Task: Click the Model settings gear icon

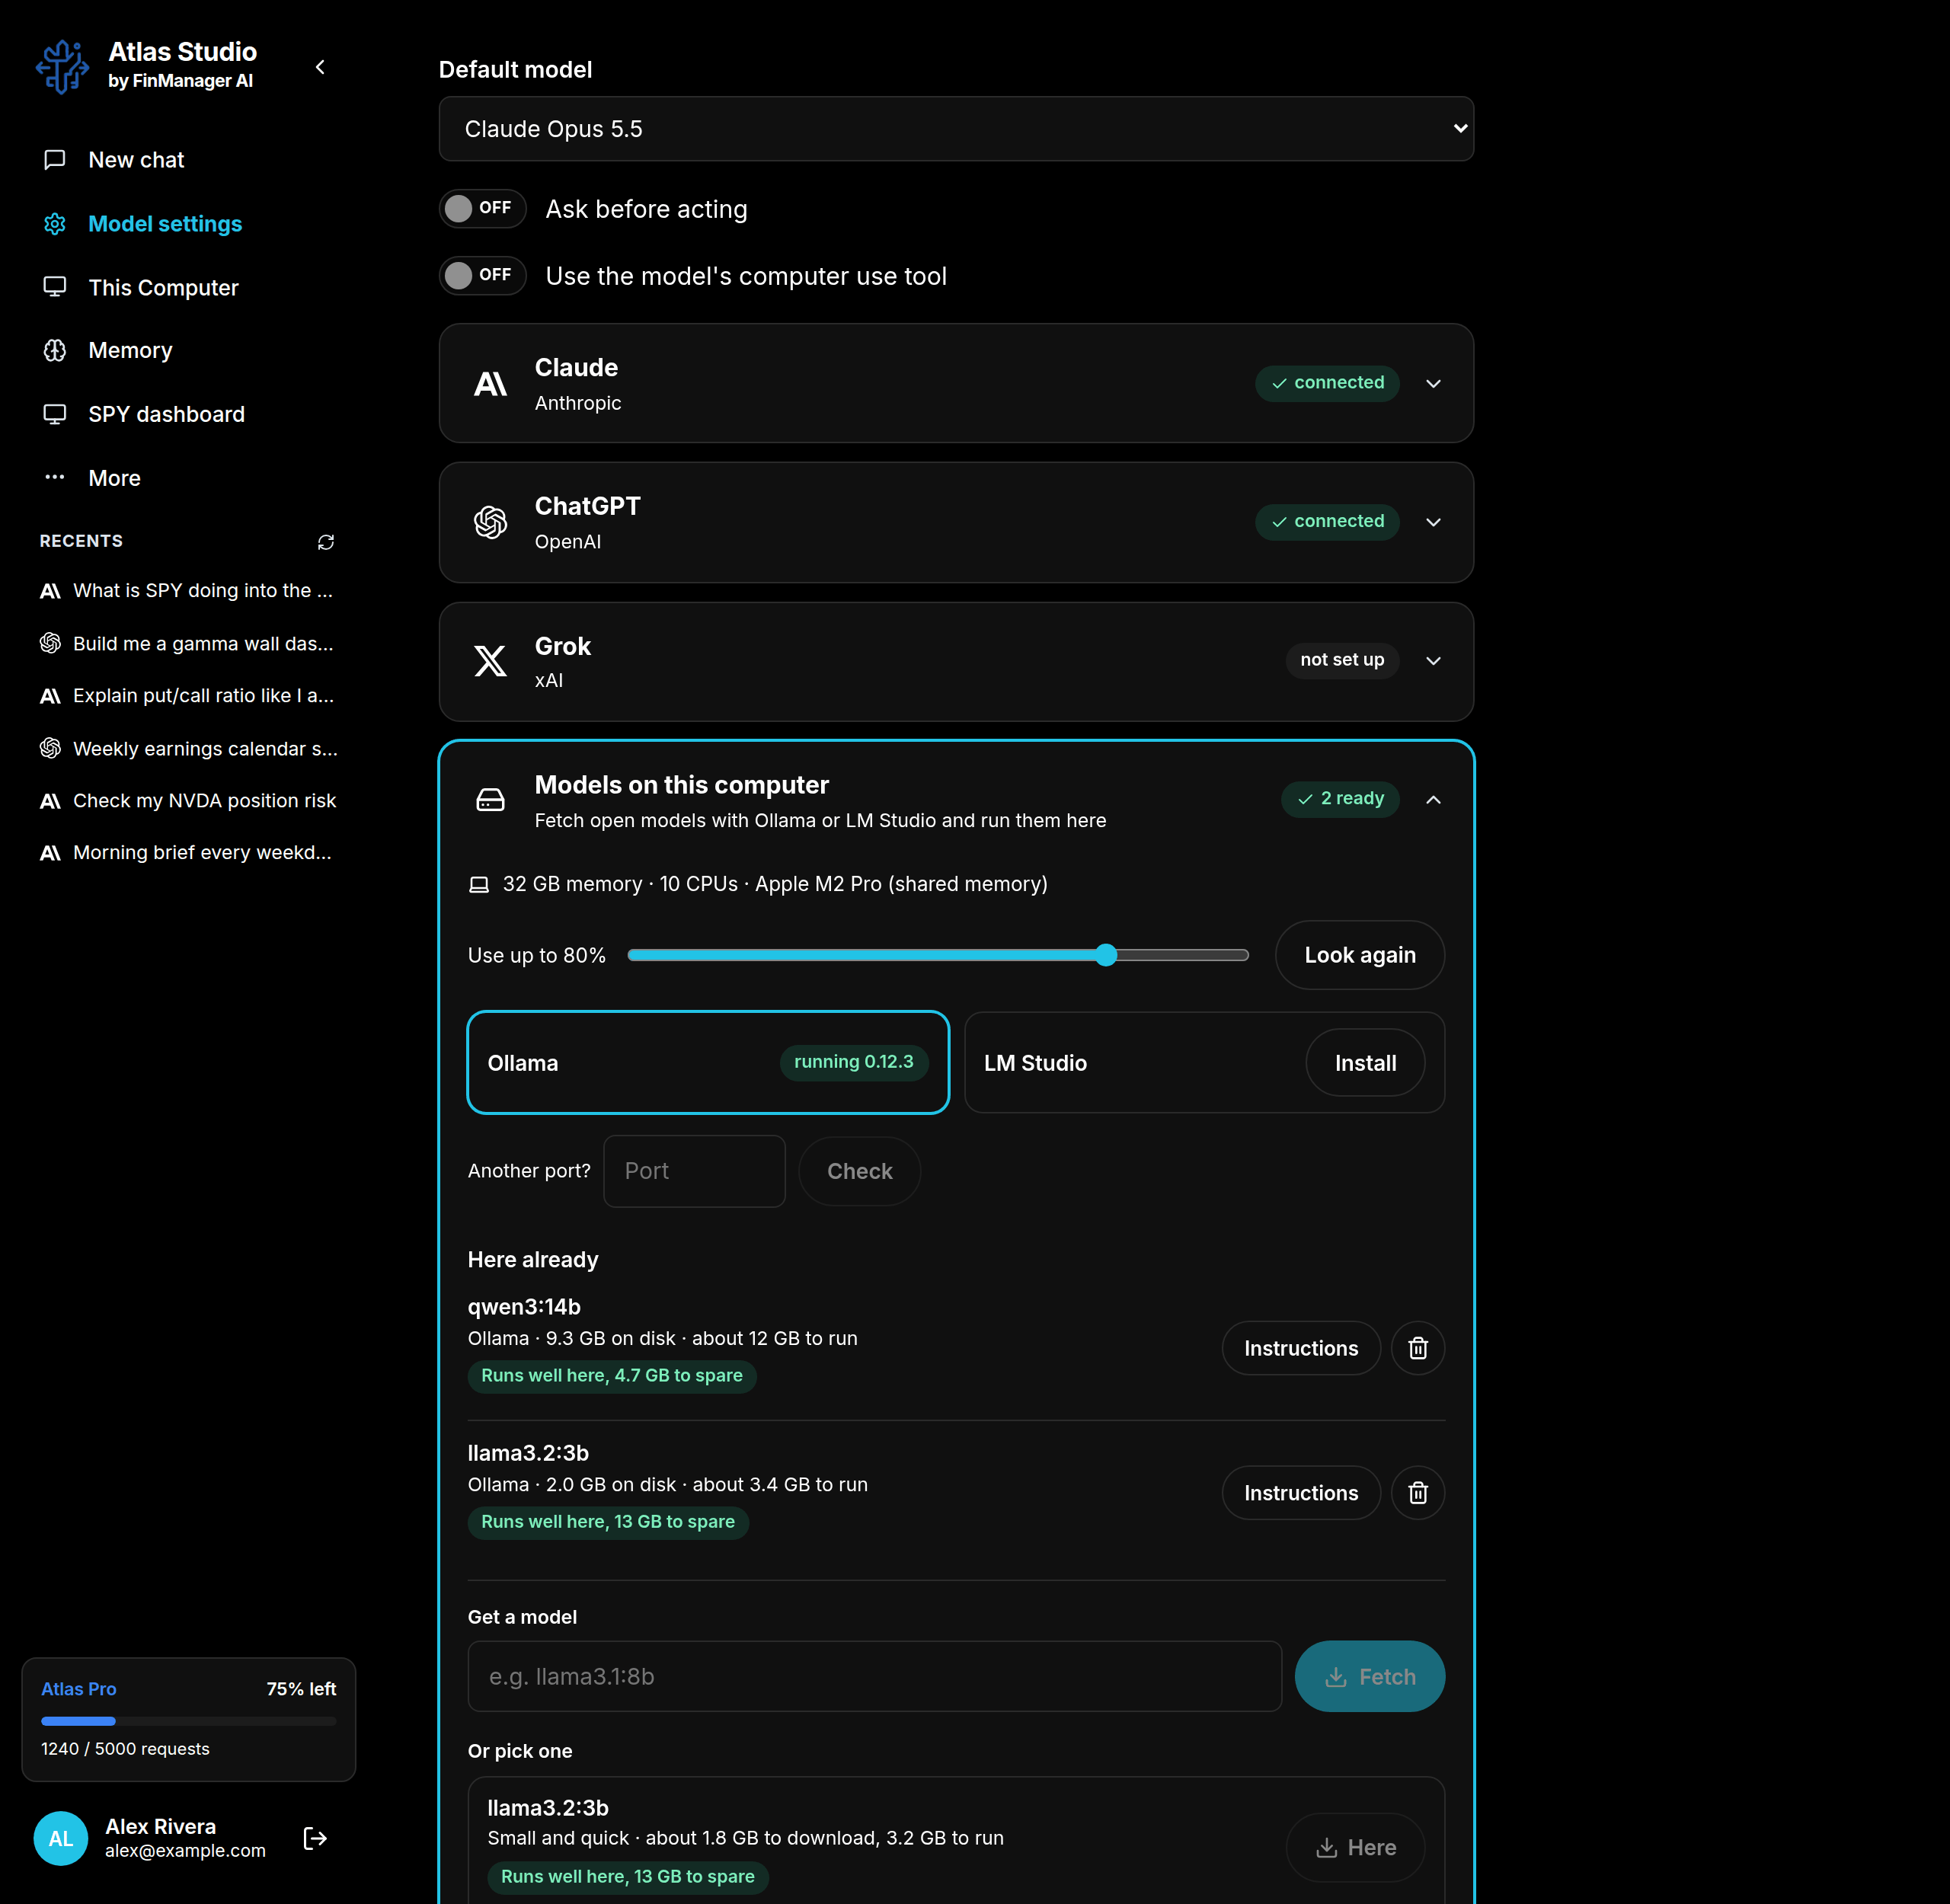Action: click(55, 224)
